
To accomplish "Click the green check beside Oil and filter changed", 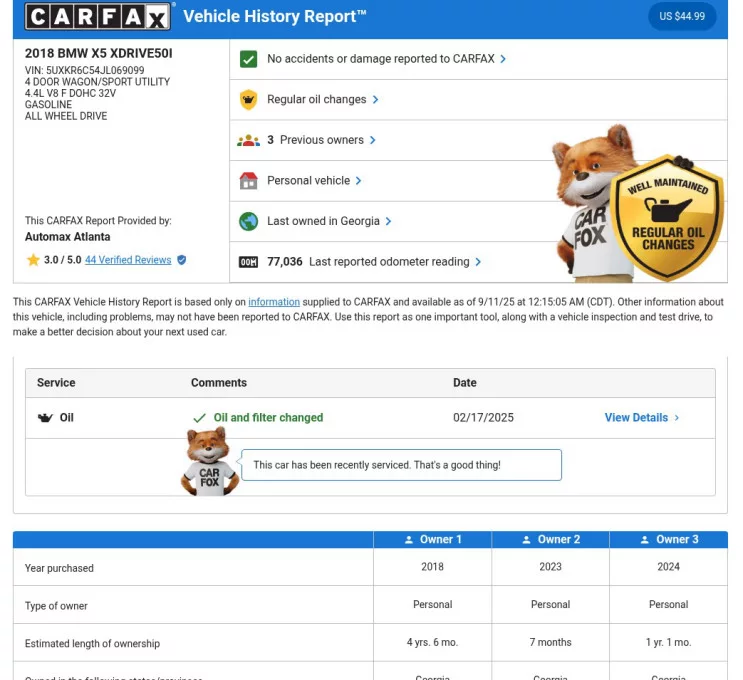I will 199,418.
